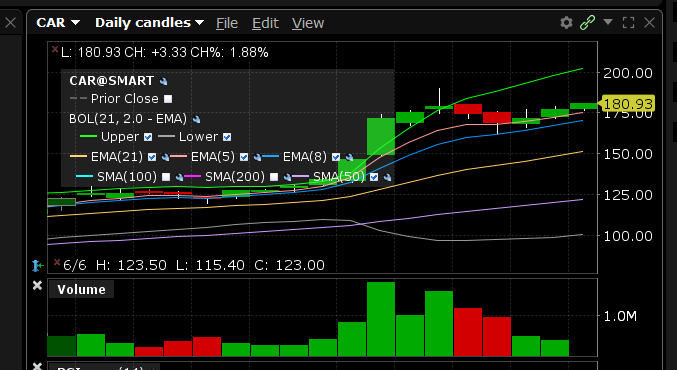Click the green chain link icon
677x370 pixels.
pyautogui.click(x=587, y=22)
